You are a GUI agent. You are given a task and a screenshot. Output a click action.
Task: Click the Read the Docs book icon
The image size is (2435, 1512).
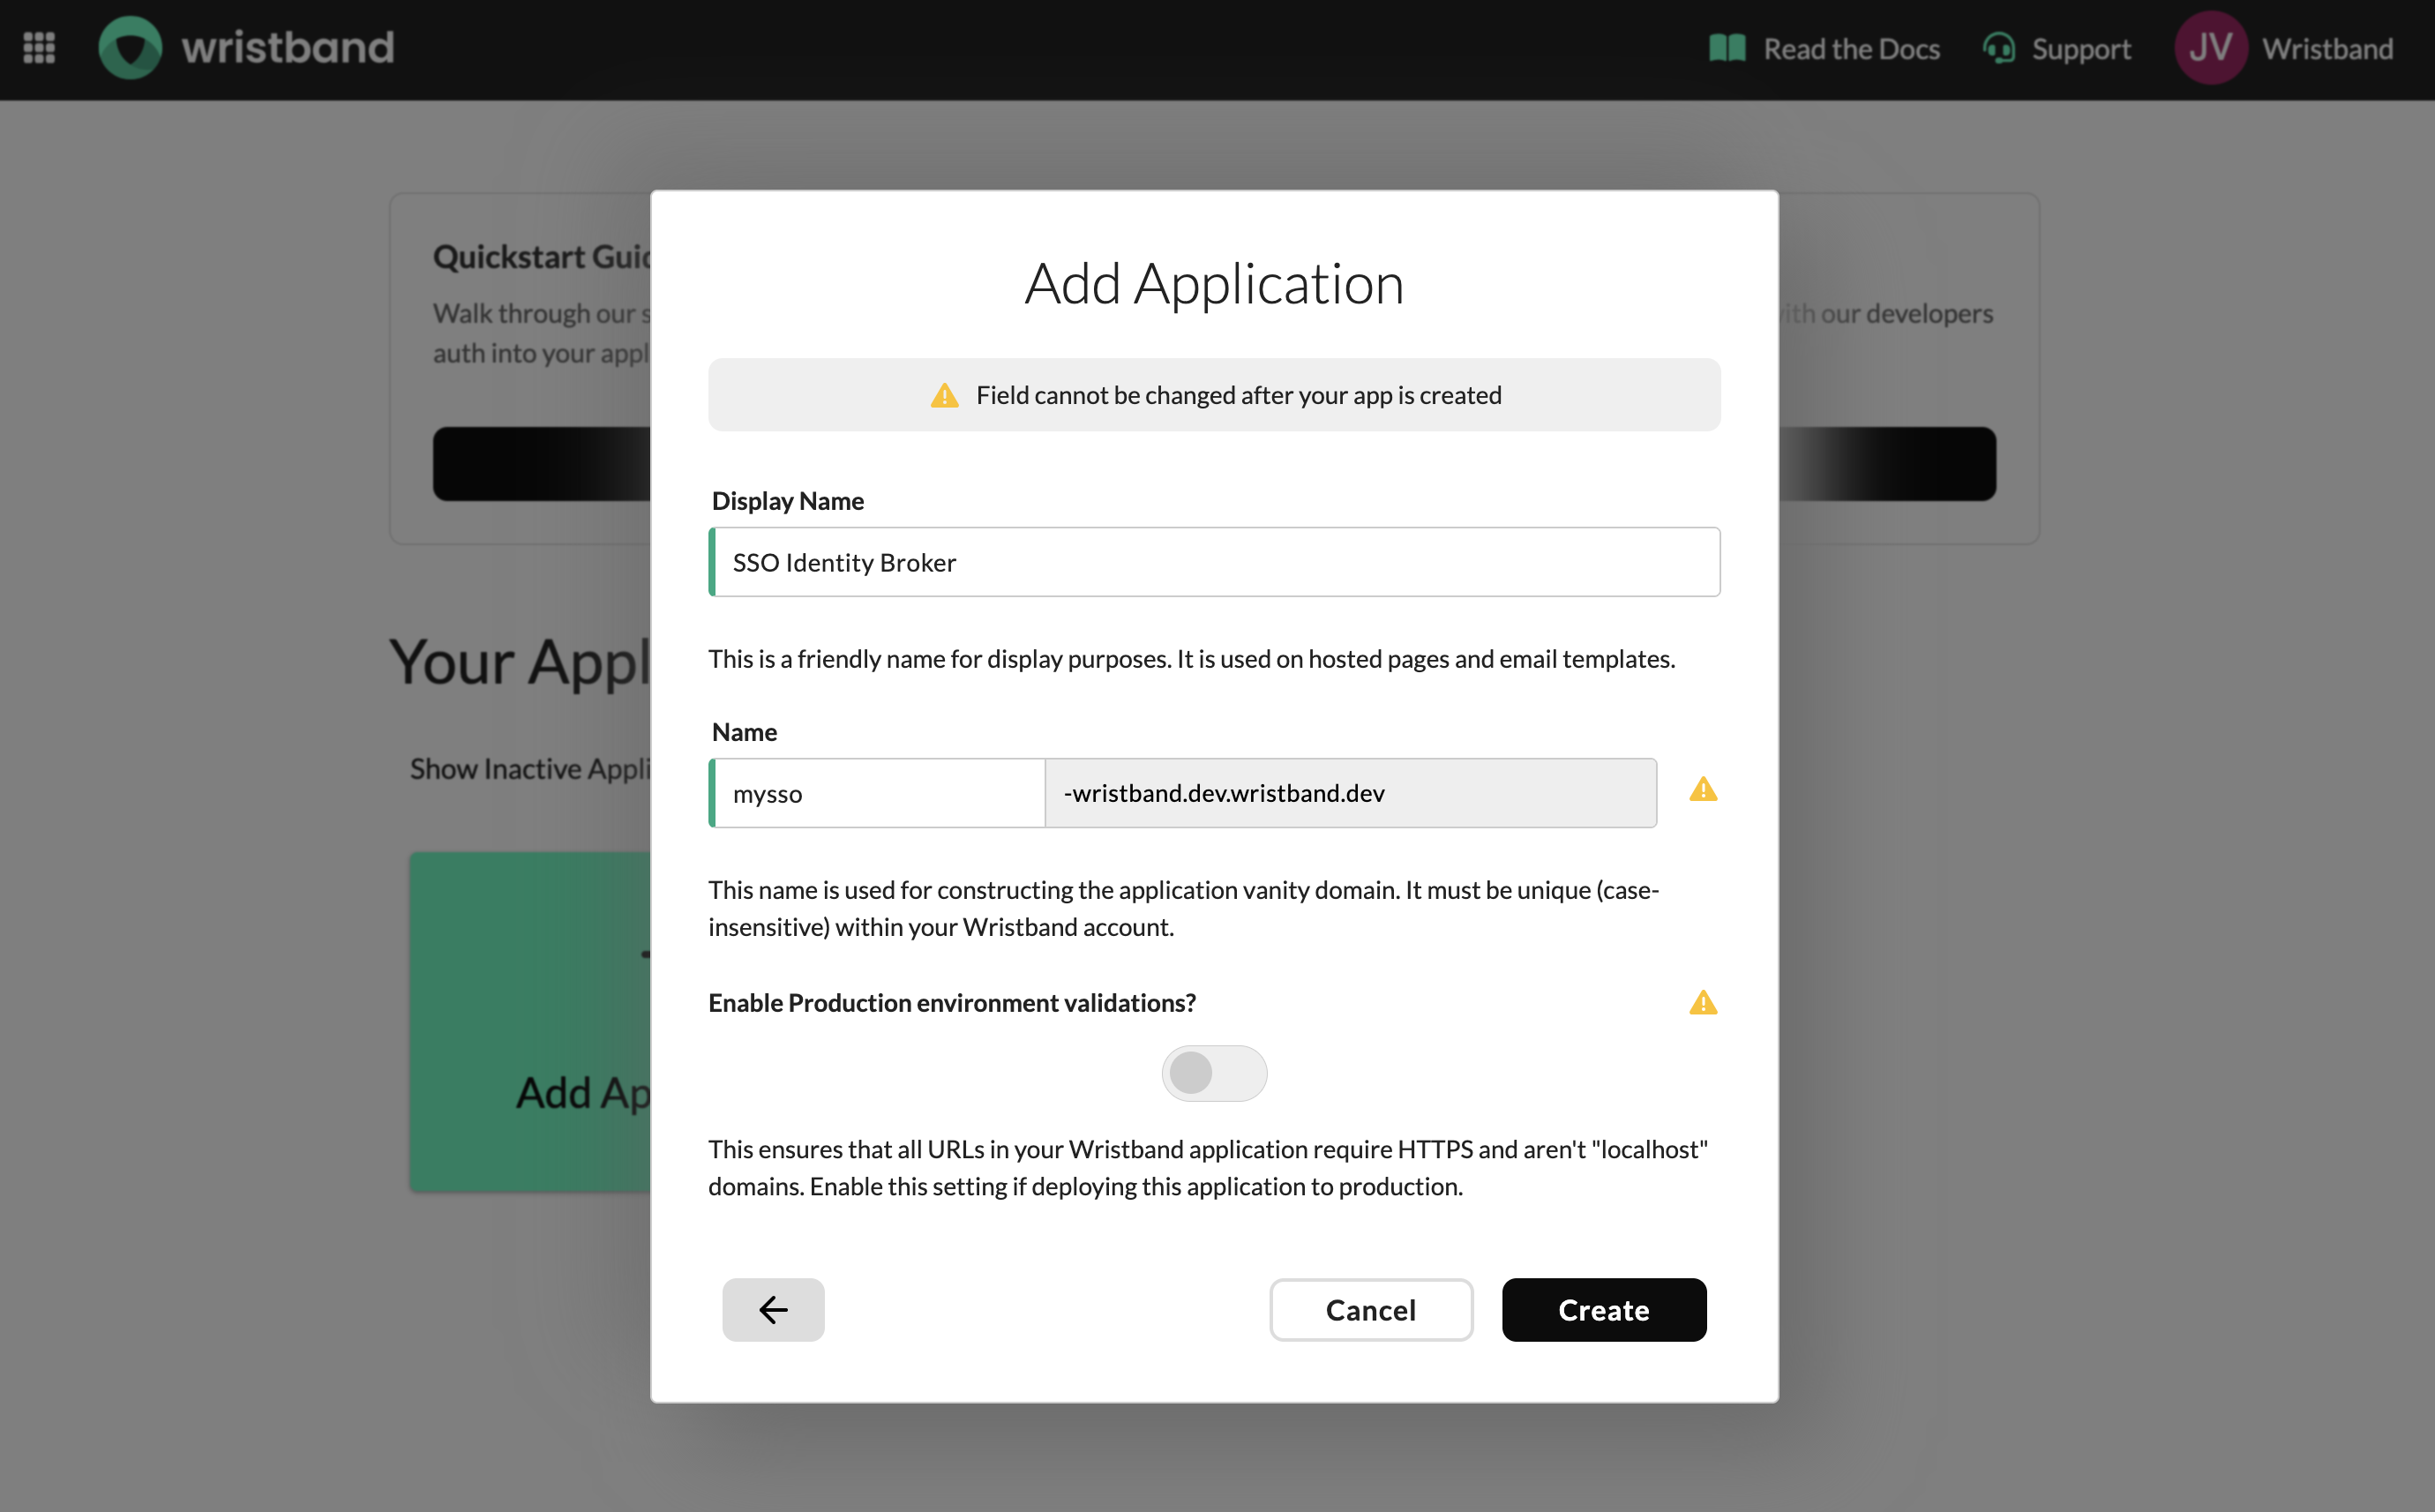tap(1727, 48)
